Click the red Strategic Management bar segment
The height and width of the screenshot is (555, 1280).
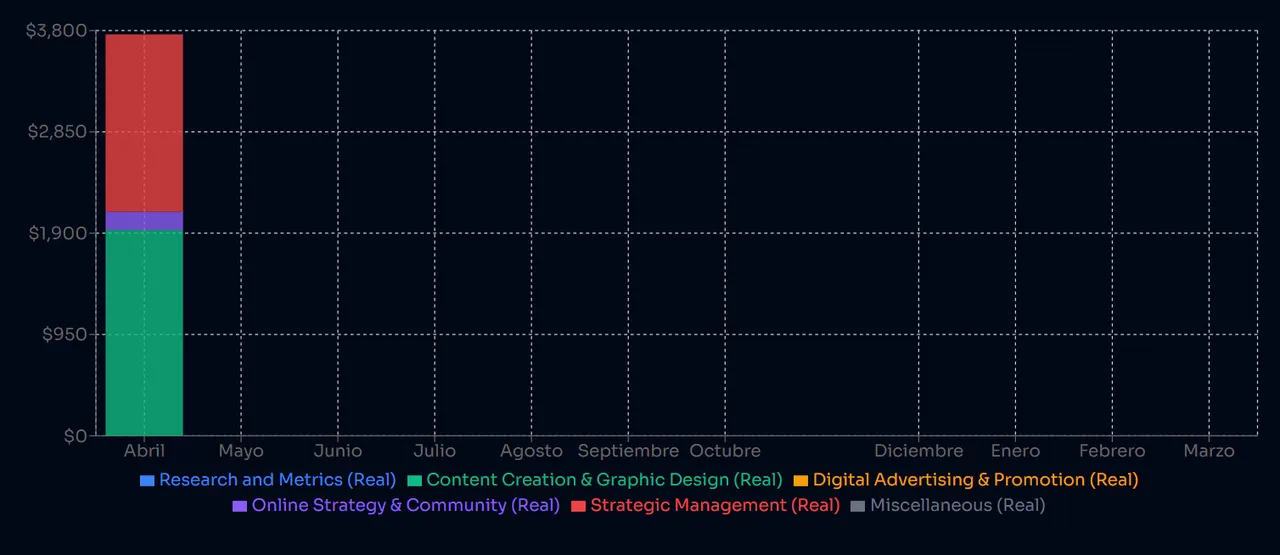[144, 123]
